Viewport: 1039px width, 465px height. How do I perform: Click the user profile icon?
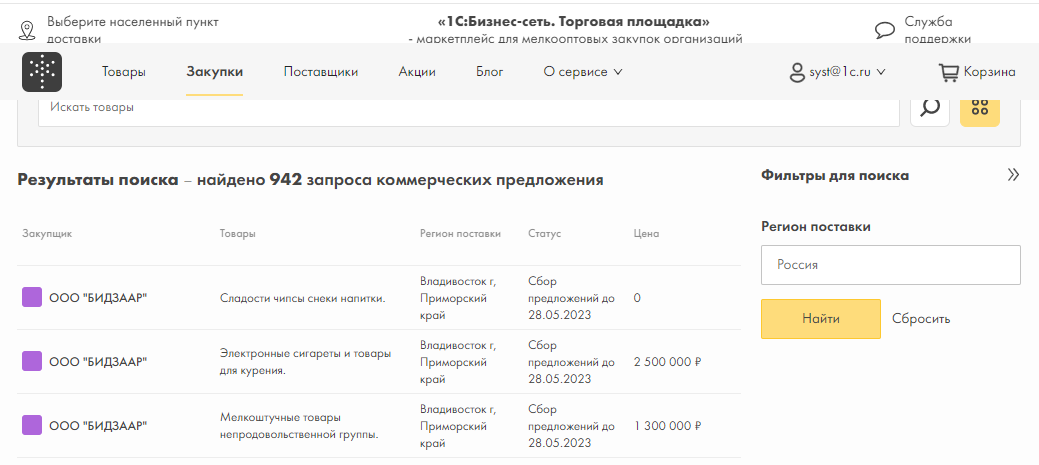click(x=796, y=72)
